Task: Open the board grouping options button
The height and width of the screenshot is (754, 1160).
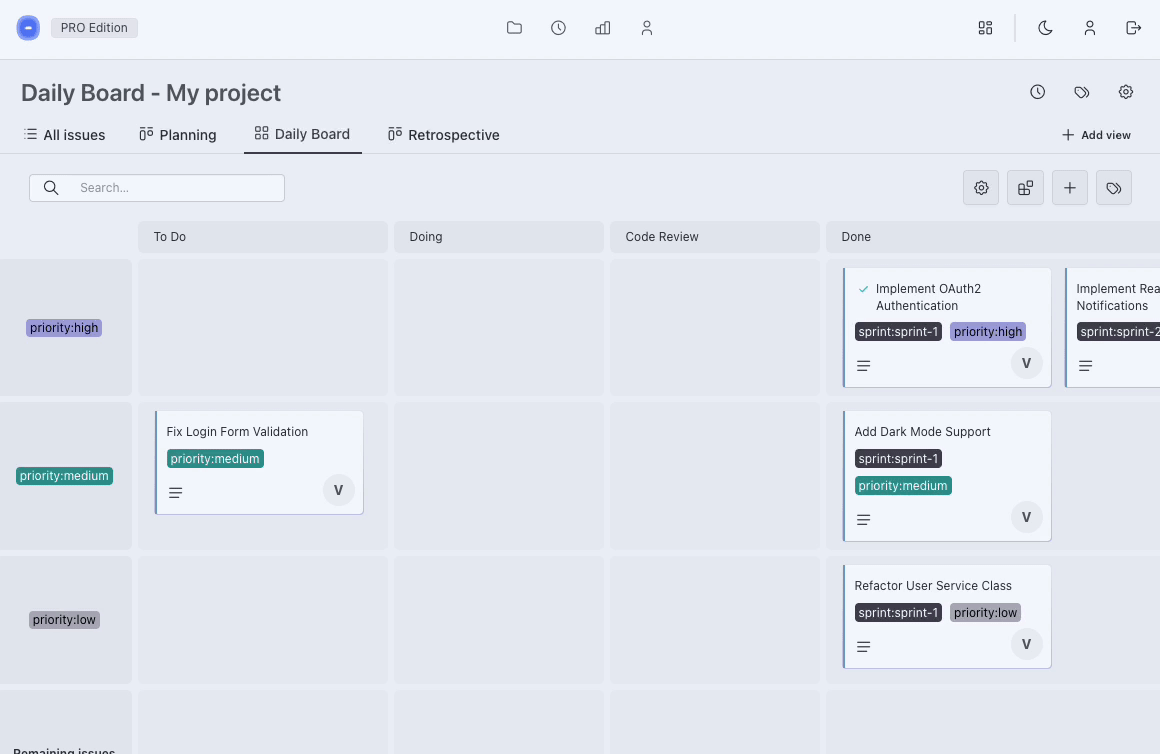Action: tap(1025, 188)
